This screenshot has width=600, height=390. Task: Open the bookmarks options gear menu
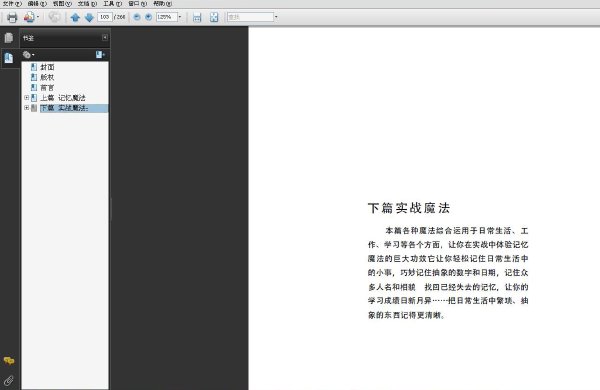click(x=28, y=55)
